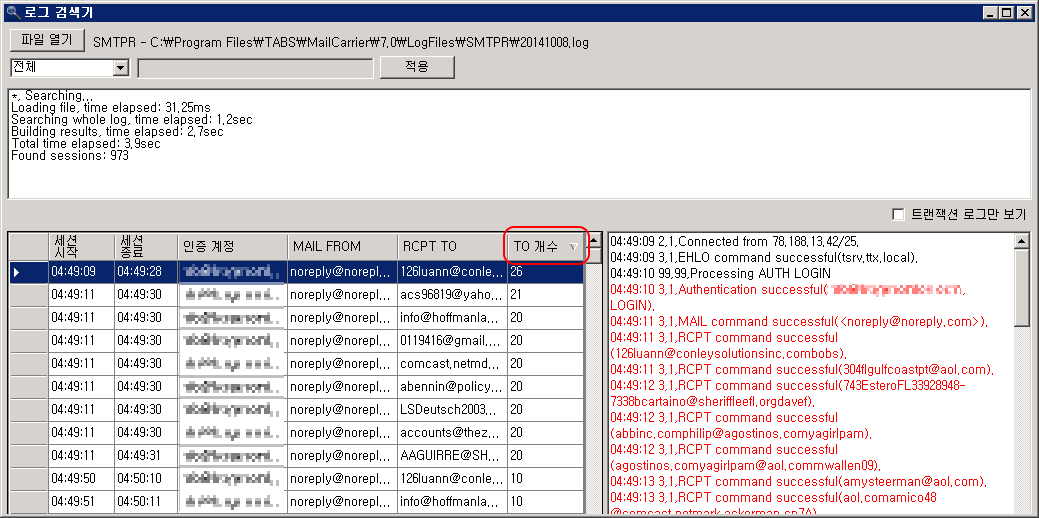Click session start time 04:49:50

pos(81,480)
